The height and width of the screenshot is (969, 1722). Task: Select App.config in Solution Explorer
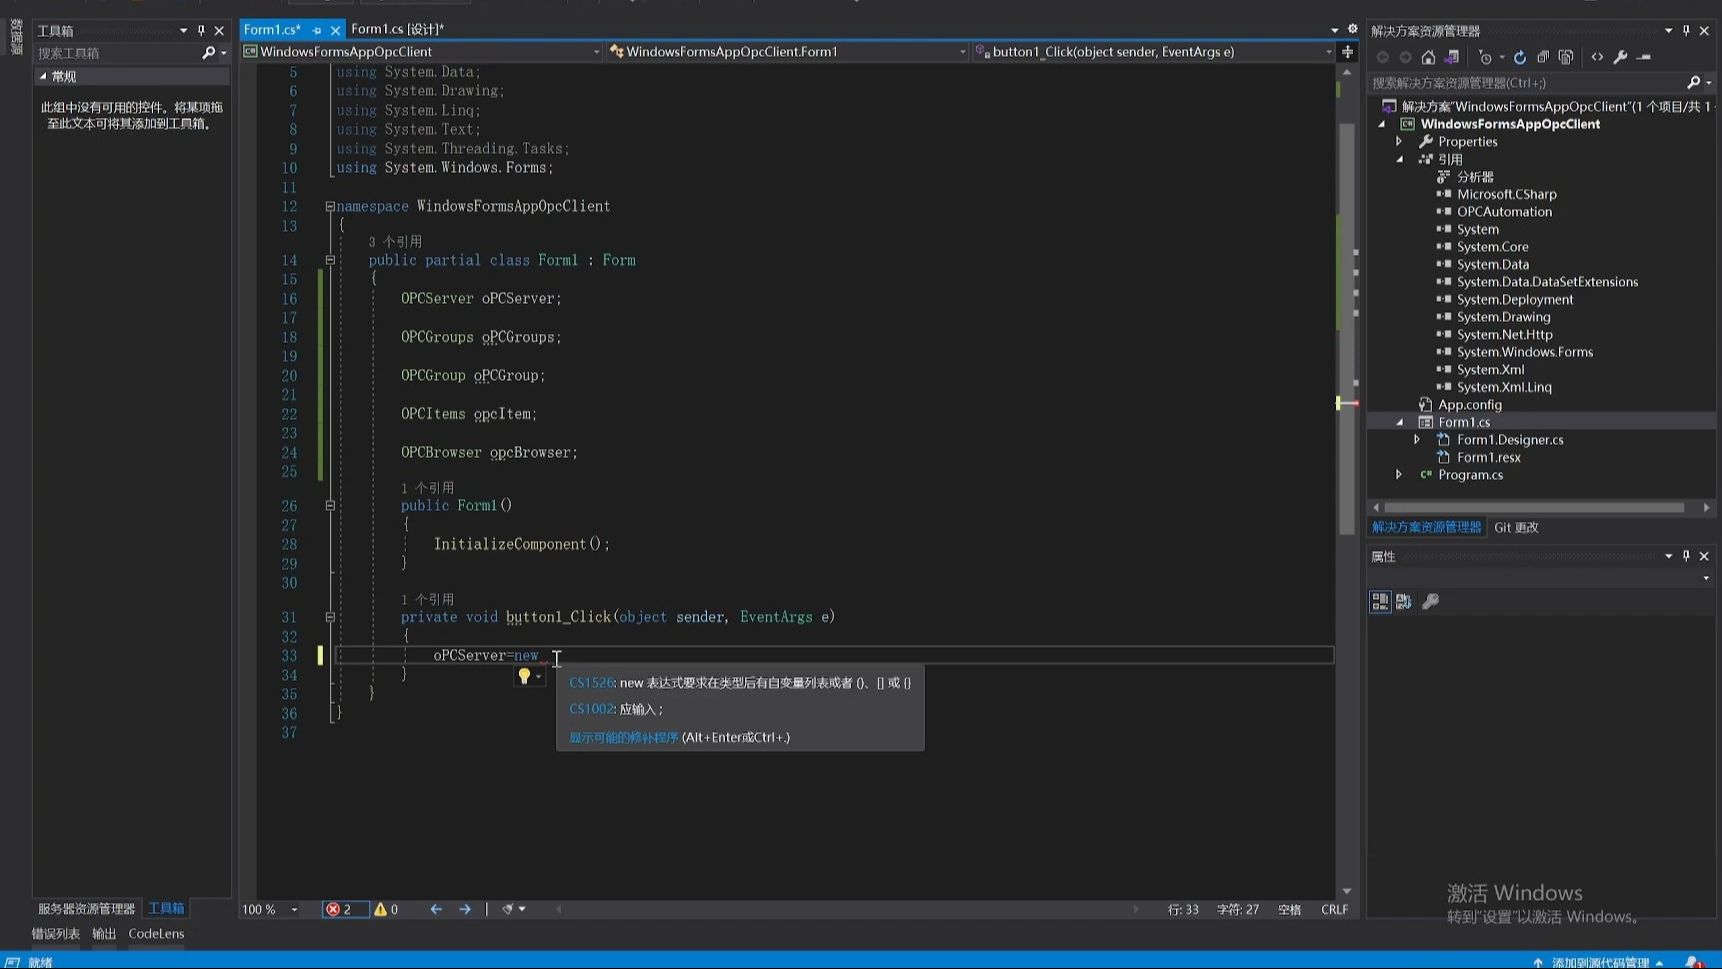1469,405
